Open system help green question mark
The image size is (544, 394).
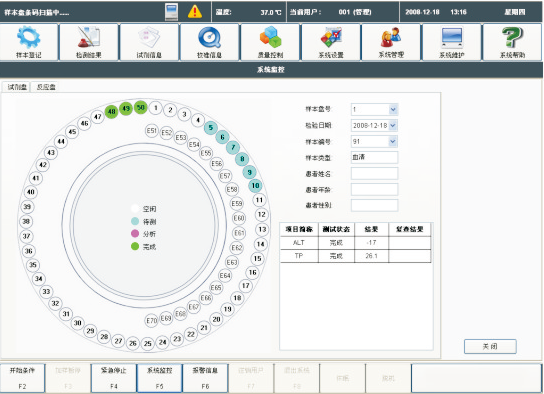512,42
